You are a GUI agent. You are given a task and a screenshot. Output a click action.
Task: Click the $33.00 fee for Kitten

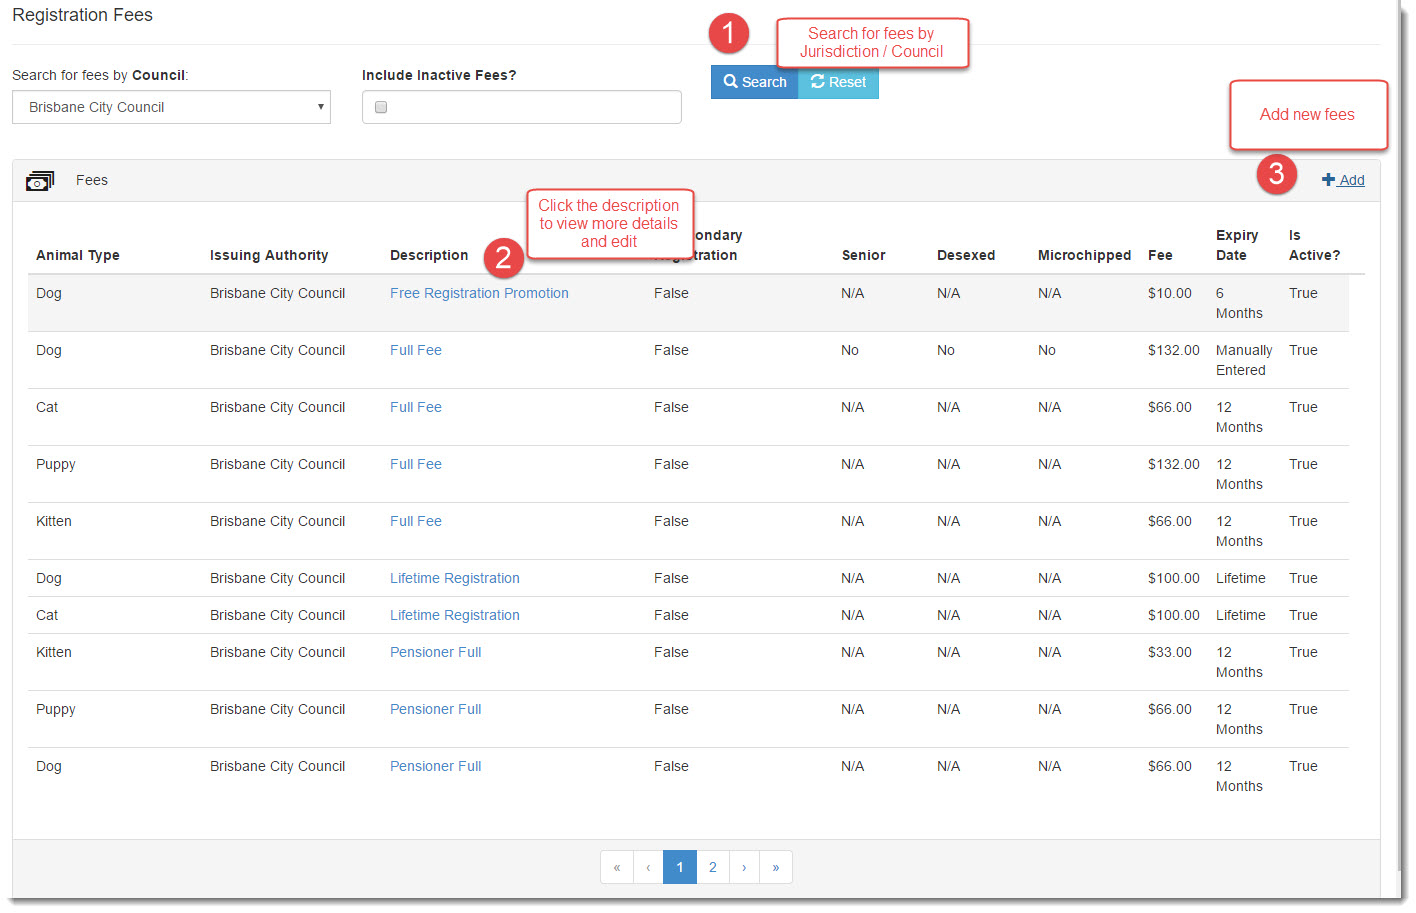[x=1170, y=652]
